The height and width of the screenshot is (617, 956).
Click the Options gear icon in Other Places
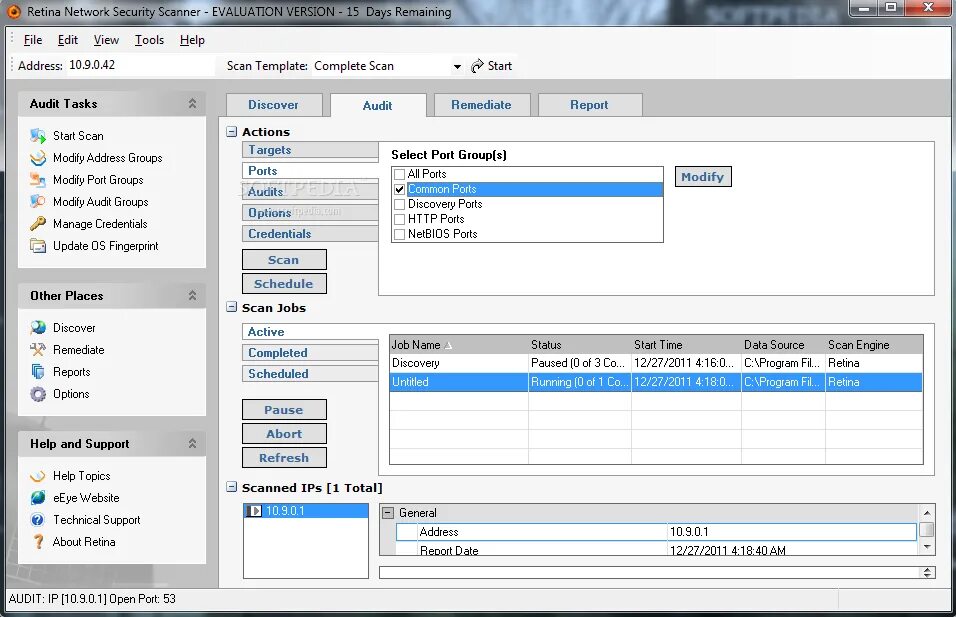[38, 394]
